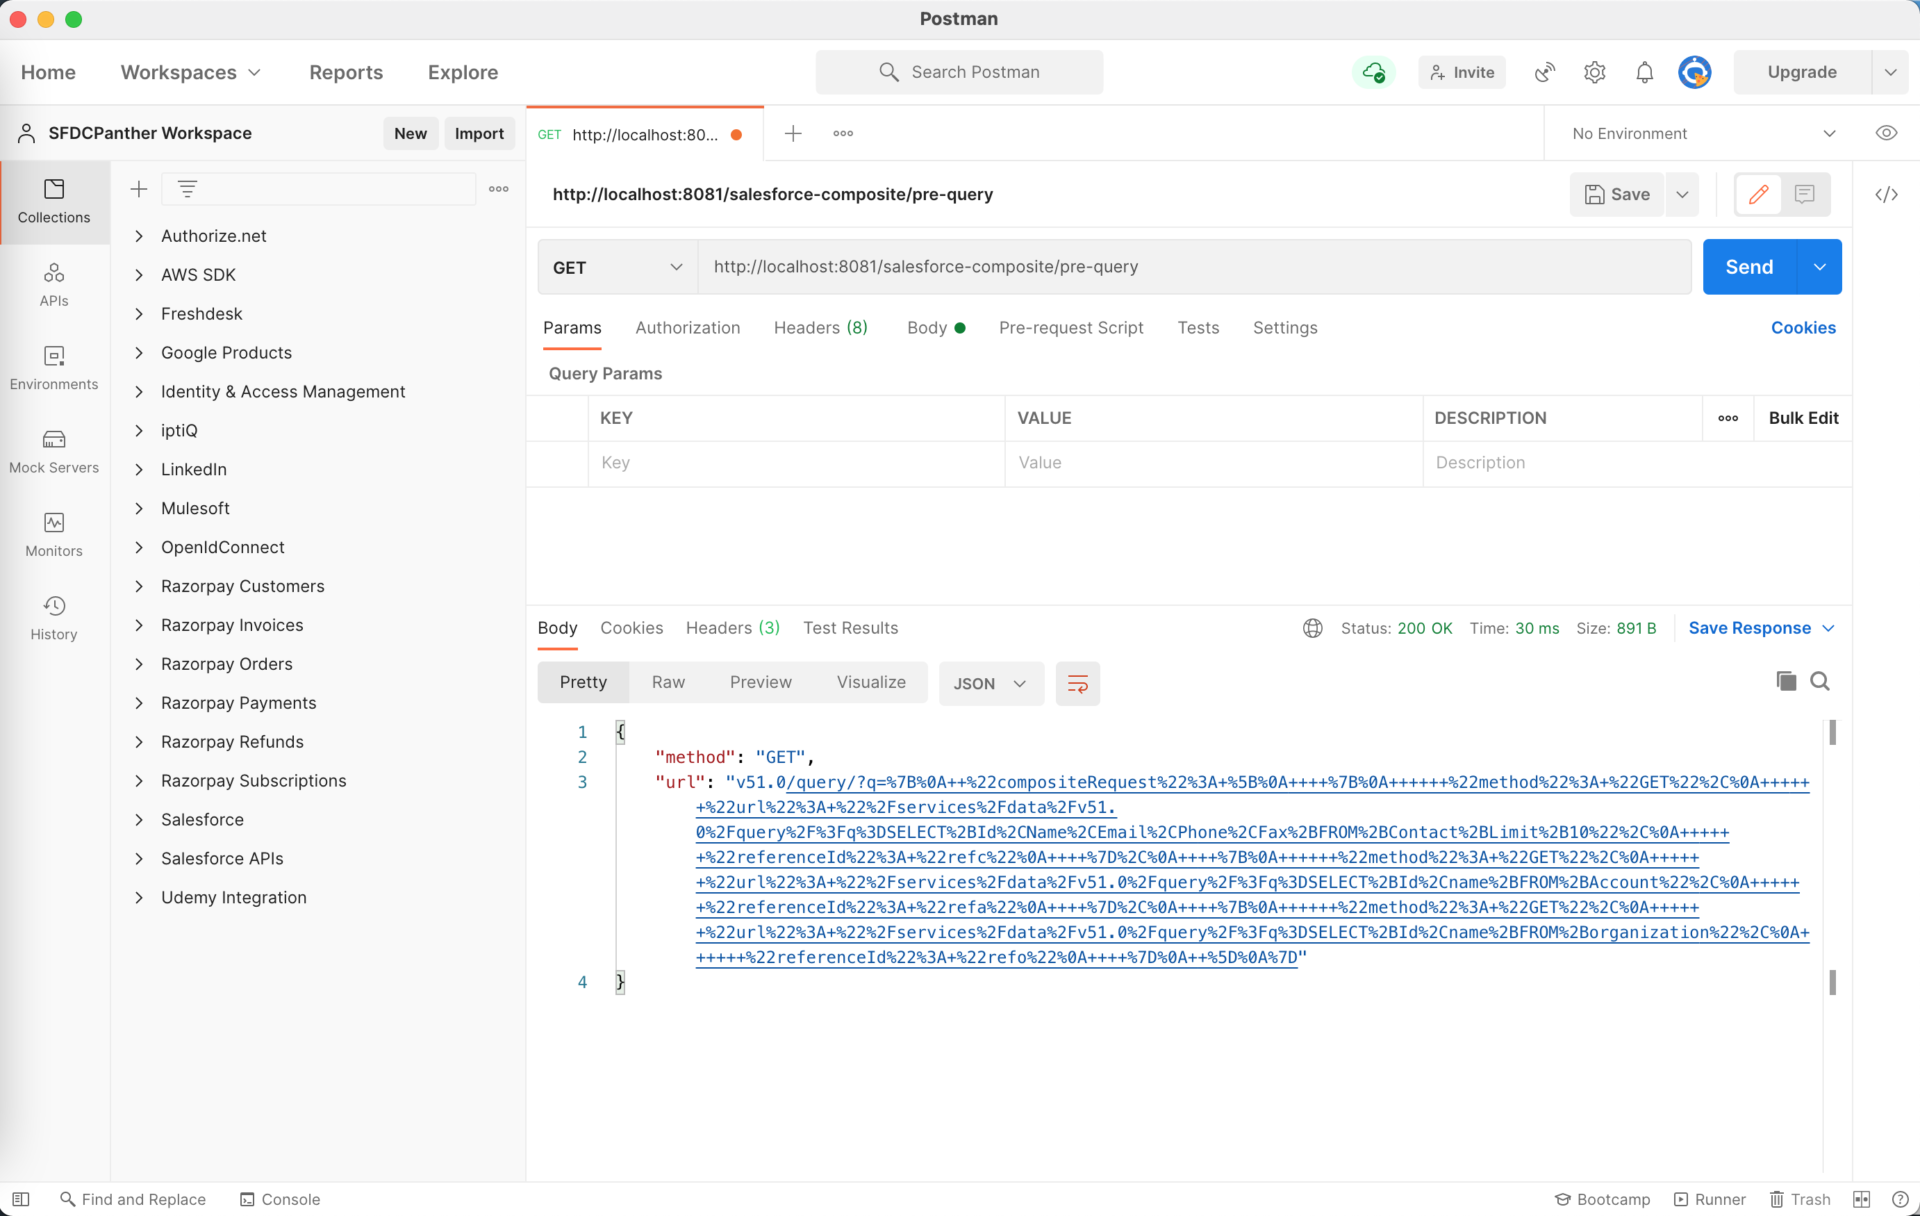Toggle the code snippet panel
Screen dimensions: 1920x1216
pos(1887,194)
